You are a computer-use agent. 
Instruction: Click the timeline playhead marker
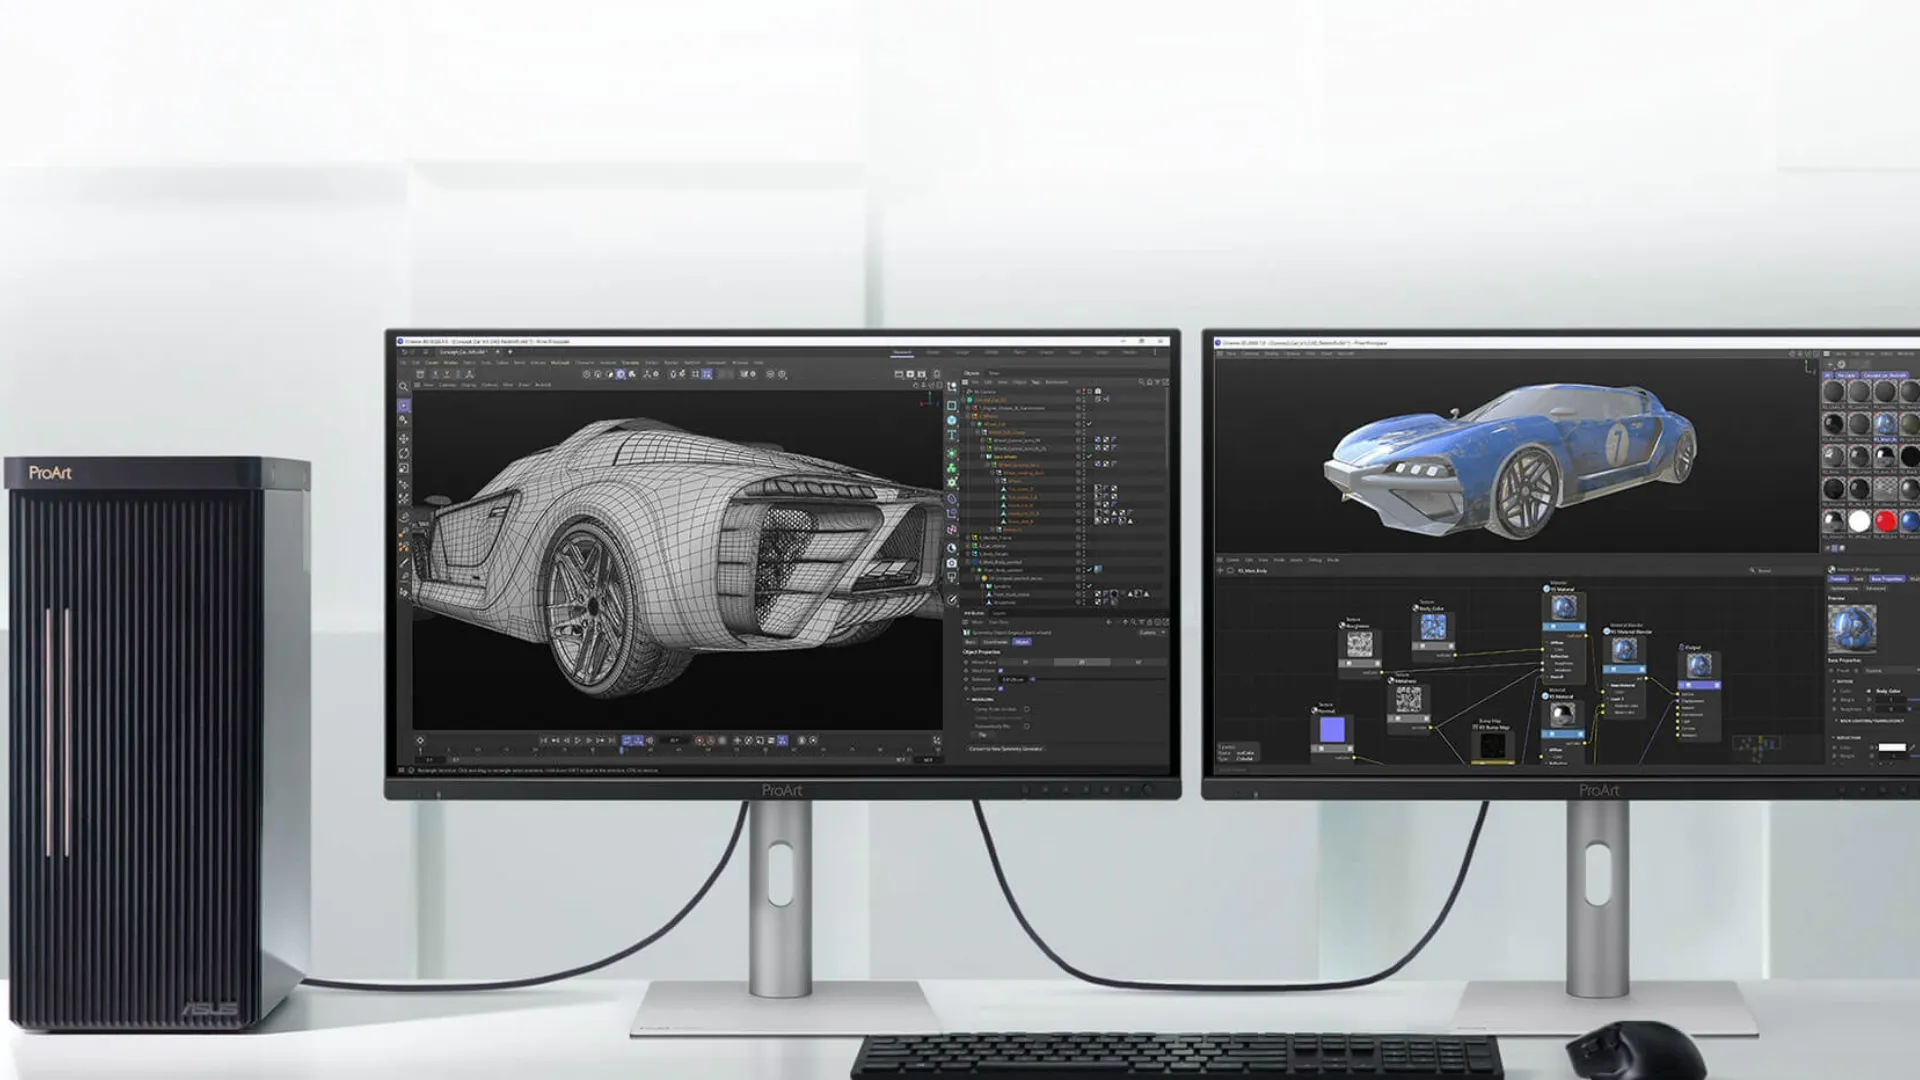tap(621, 749)
